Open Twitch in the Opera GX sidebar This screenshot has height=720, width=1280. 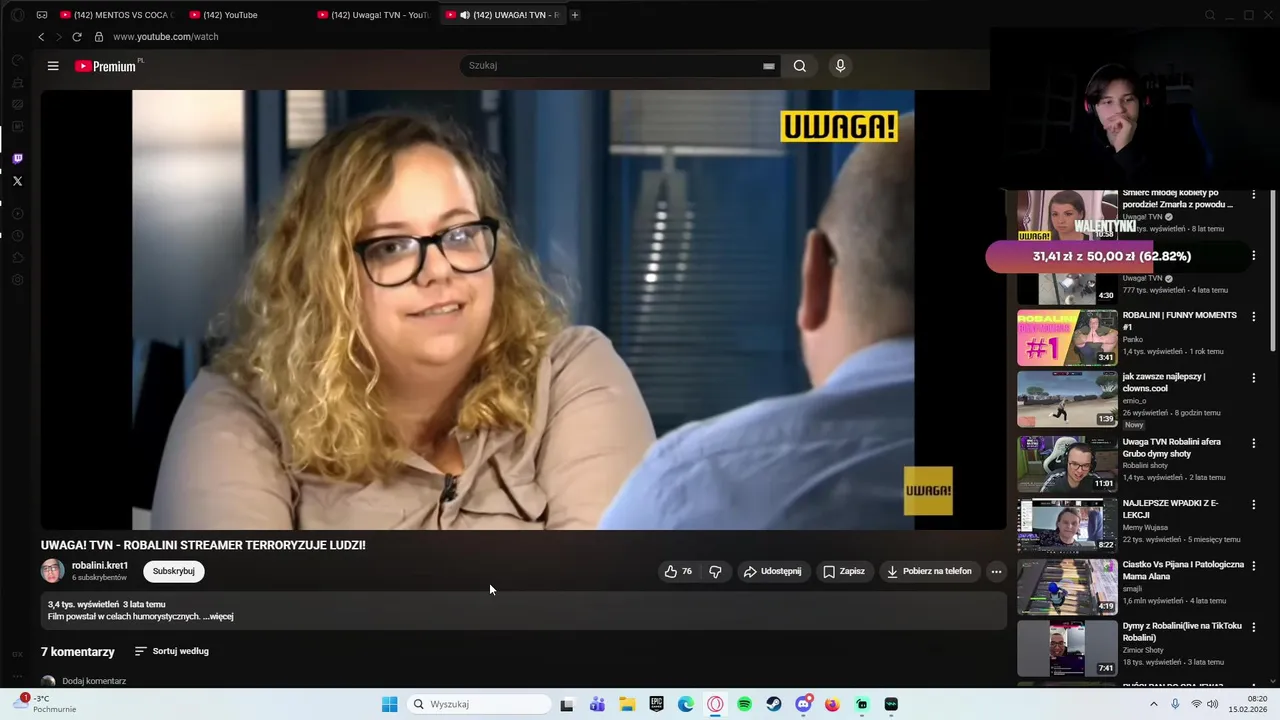click(x=17, y=158)
